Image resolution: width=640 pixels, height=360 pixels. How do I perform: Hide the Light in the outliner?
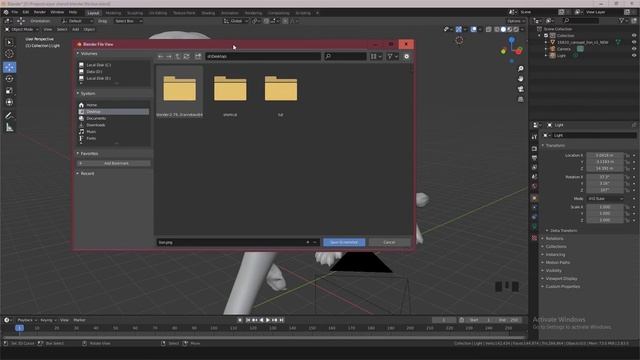point(634,55)
